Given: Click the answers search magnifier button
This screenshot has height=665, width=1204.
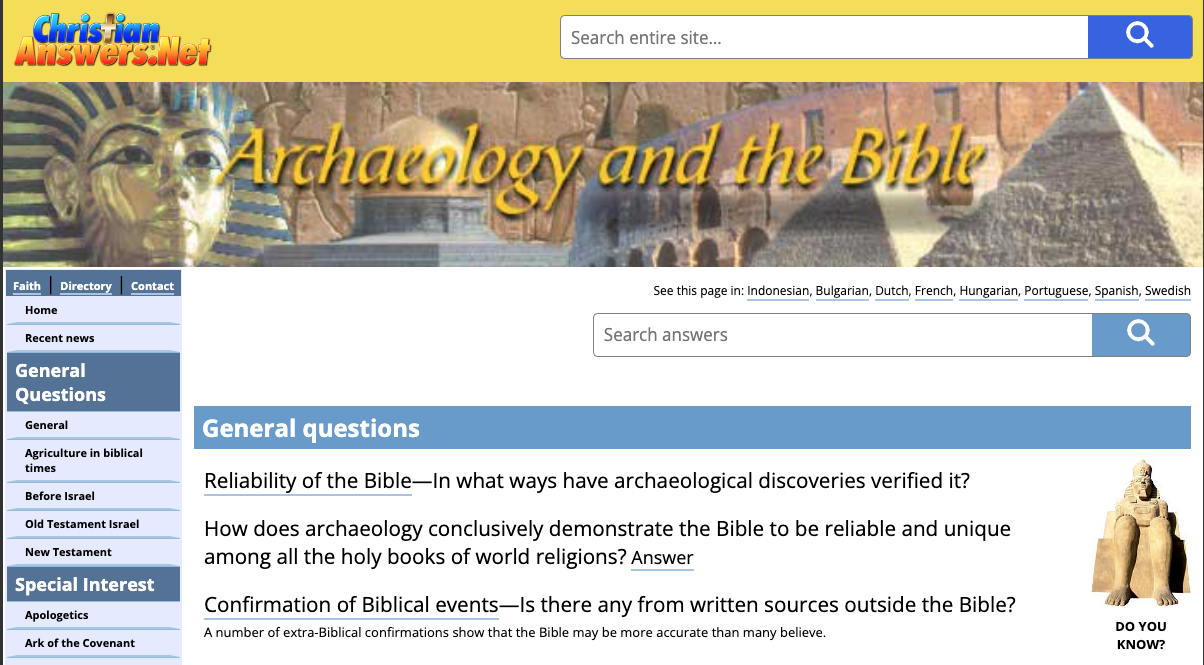Looking at the screenshot, I should [x=1140, y=334].
